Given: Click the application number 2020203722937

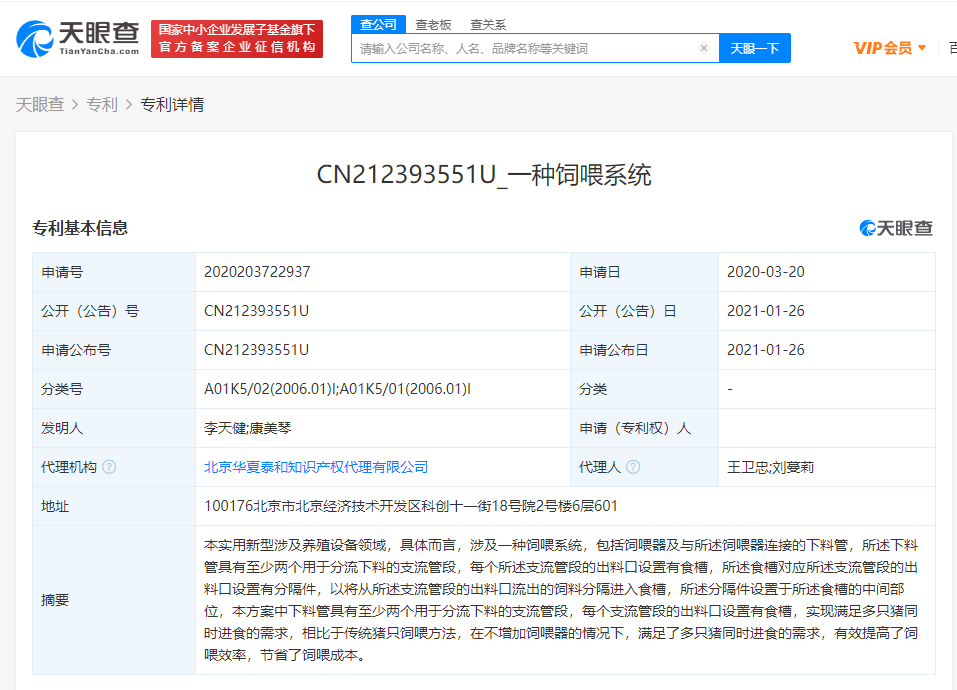Looking at the screenshot, I should point(257,272).
